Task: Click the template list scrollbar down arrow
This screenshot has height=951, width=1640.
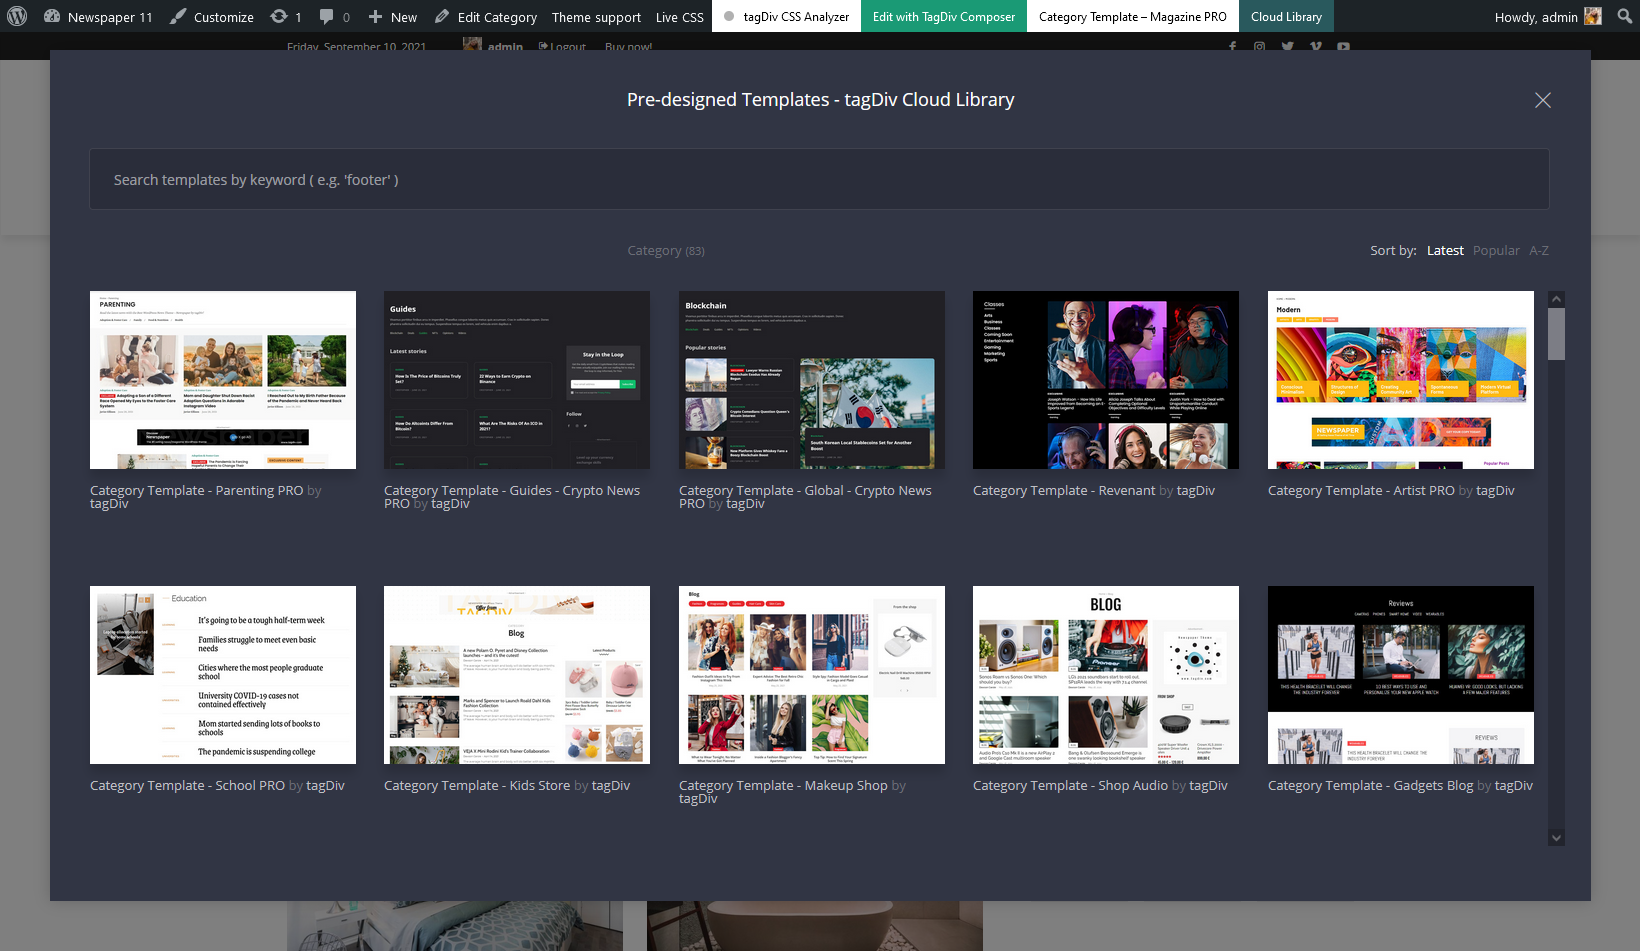Action: (x=1556, y=838)
